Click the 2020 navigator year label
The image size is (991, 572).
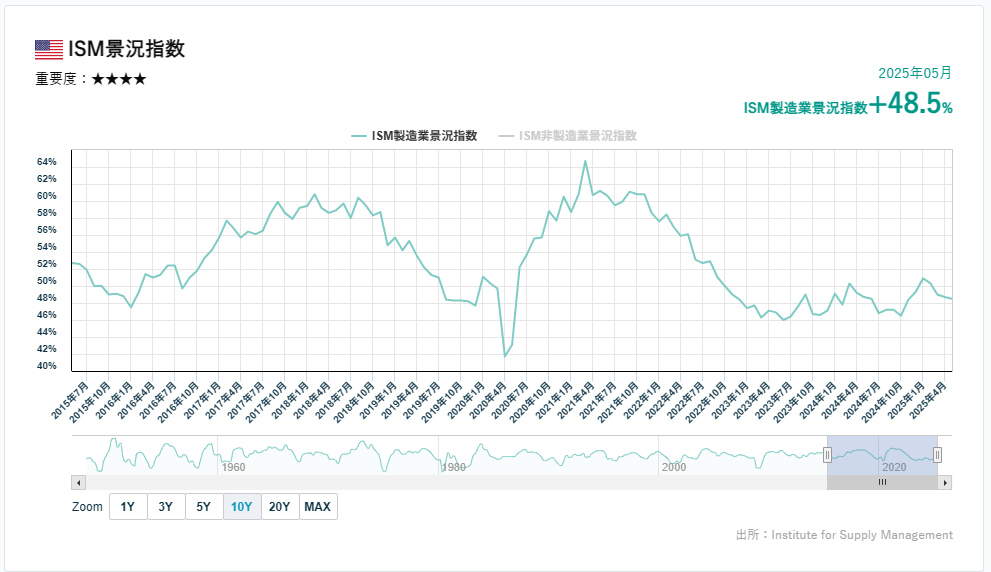[894, 467]
